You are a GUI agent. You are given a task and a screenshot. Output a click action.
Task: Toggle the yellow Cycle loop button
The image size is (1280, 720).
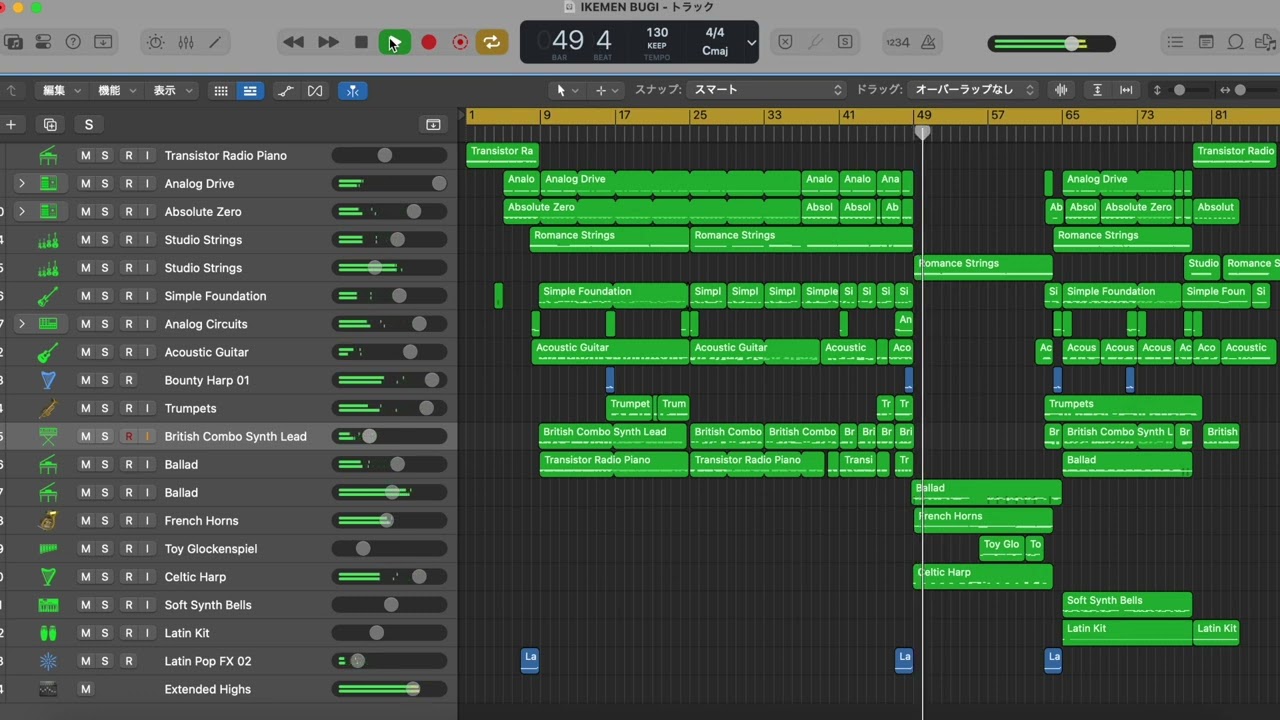pos(491,42)
